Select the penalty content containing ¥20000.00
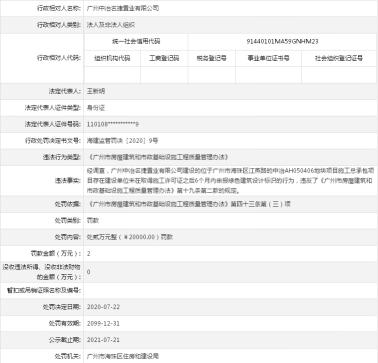Screen dimensions: 378x363 130,237
